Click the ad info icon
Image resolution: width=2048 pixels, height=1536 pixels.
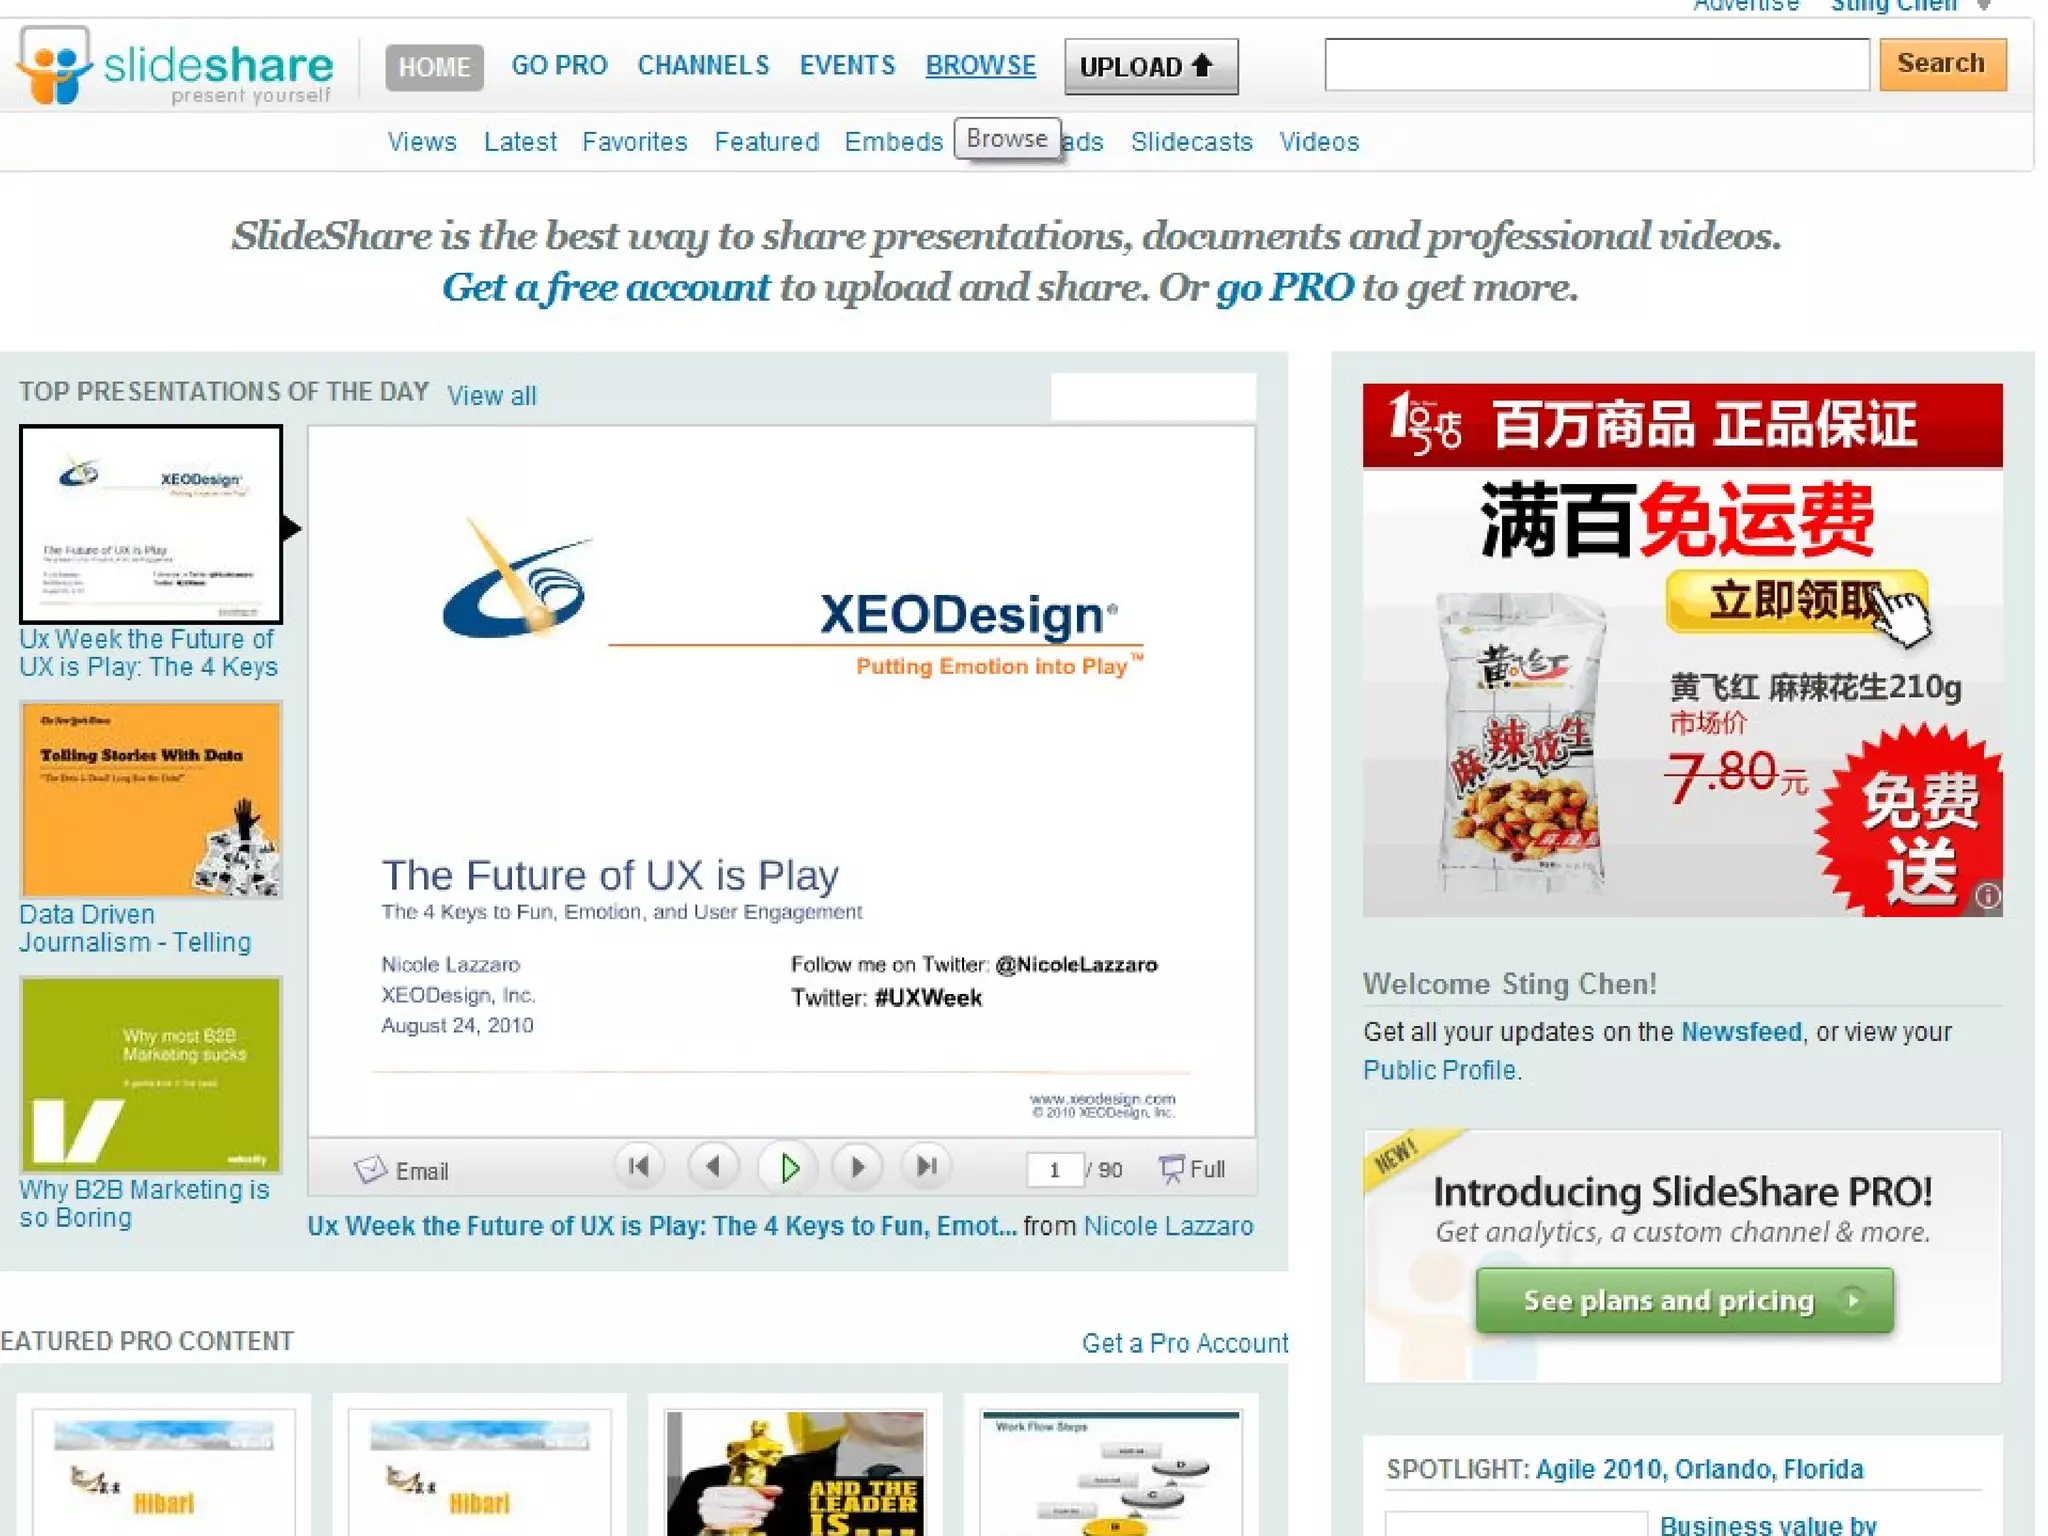[x=1986, y=895]
